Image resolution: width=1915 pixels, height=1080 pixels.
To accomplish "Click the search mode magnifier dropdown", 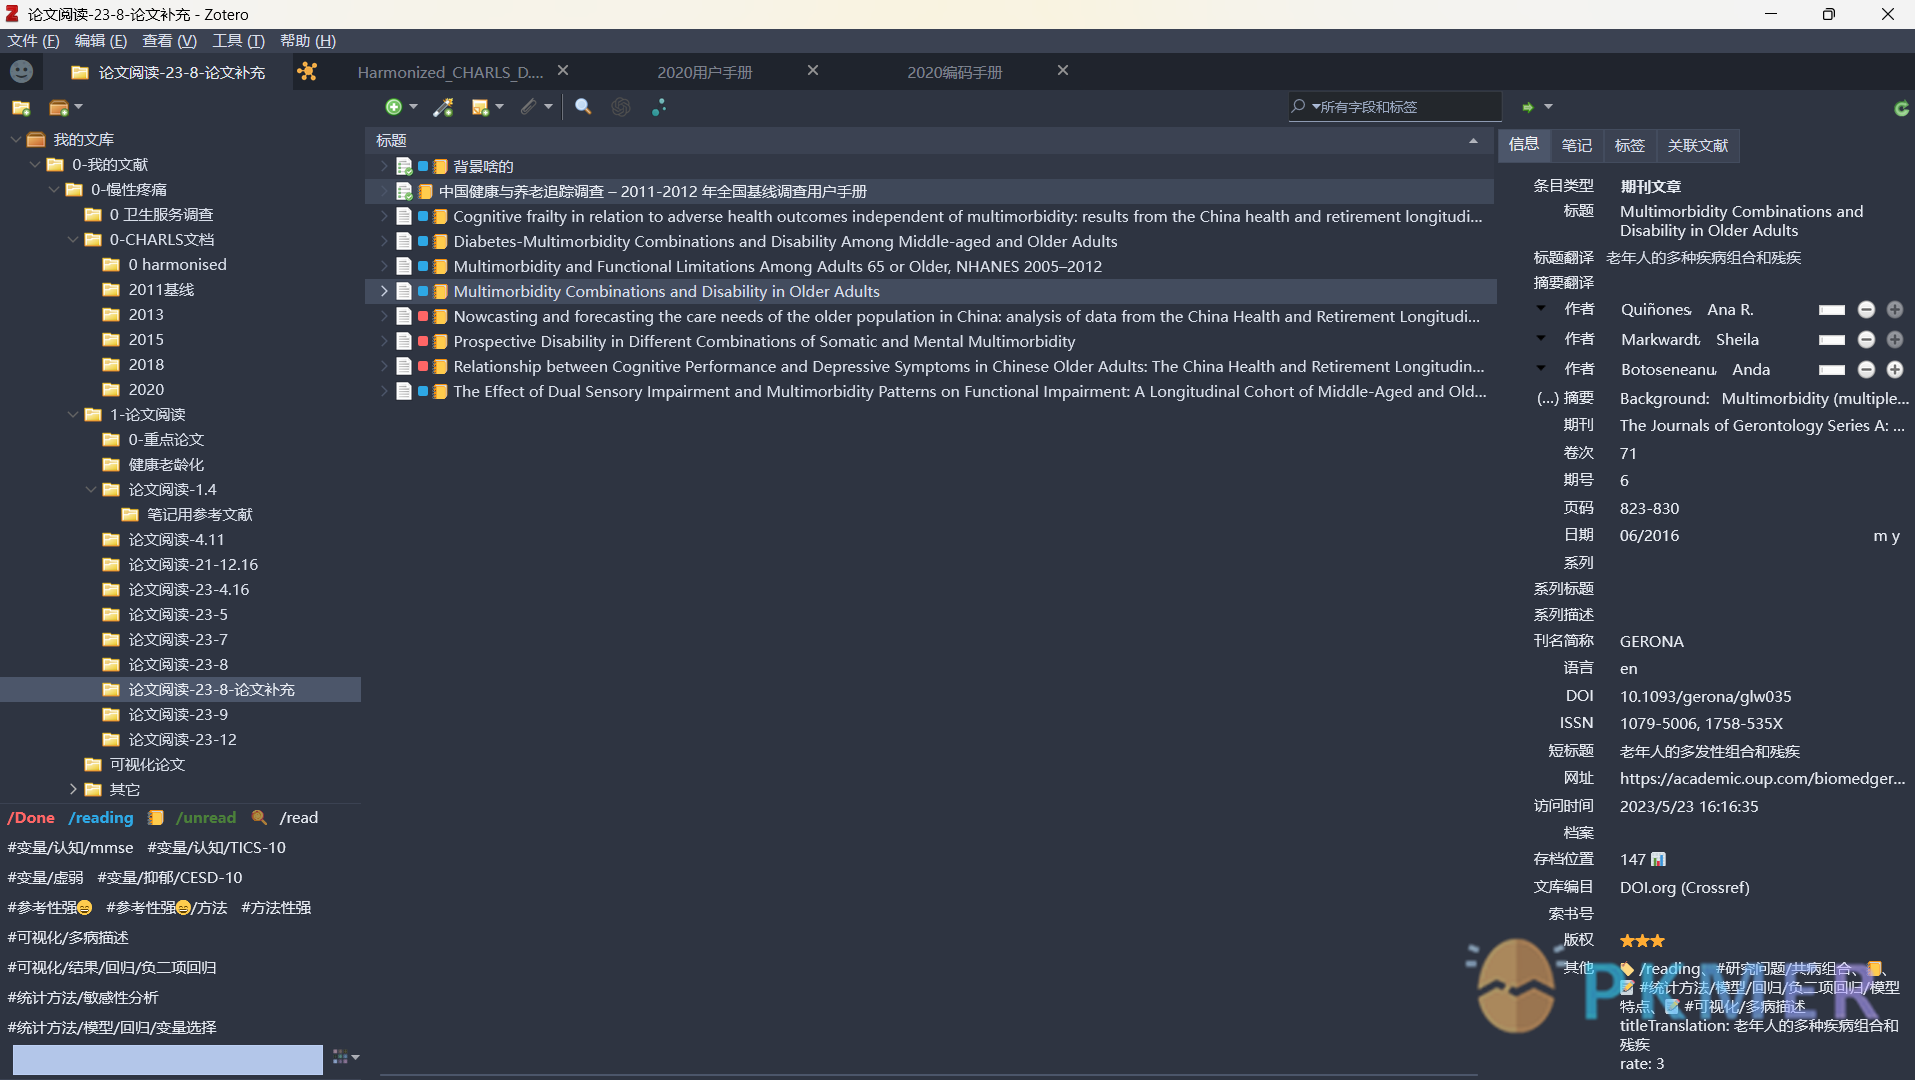I will [1304, 107].
